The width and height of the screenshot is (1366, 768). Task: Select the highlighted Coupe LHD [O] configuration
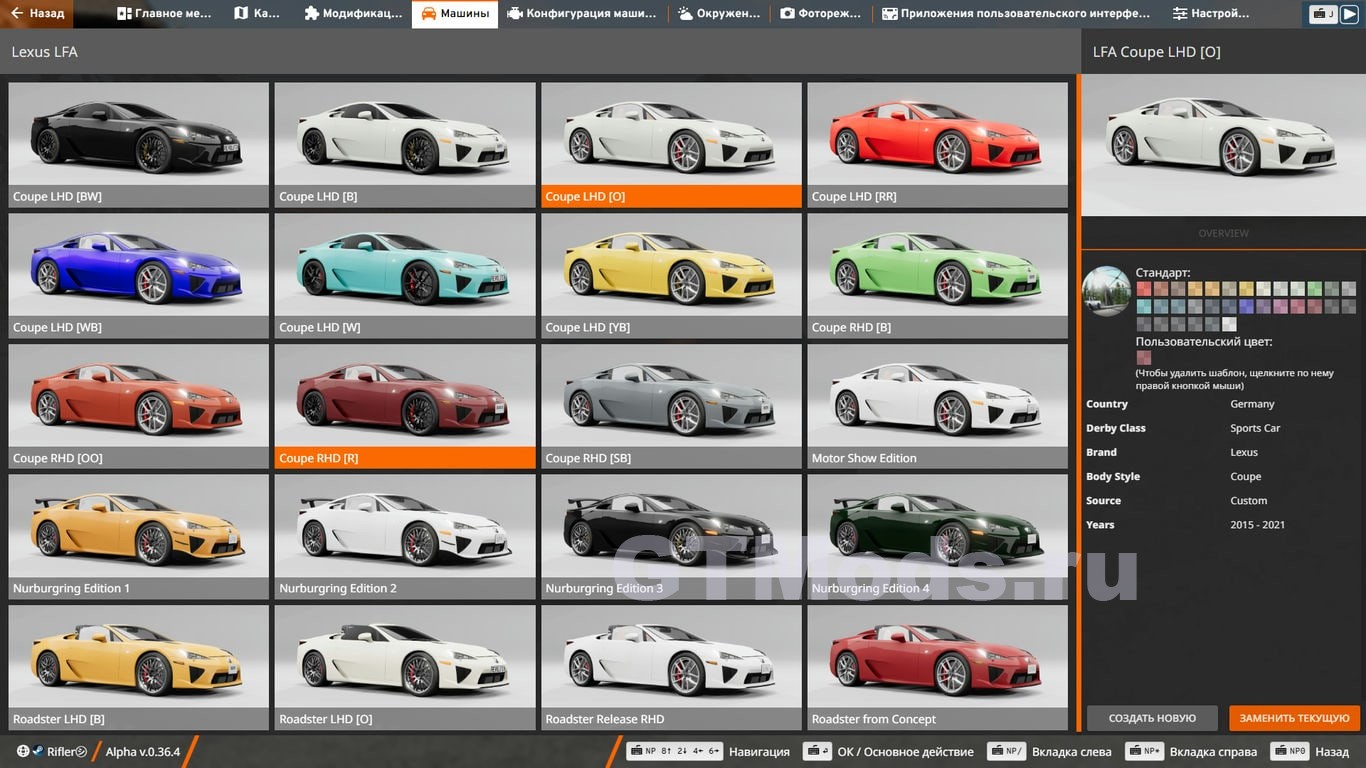(x=671, y=145)
